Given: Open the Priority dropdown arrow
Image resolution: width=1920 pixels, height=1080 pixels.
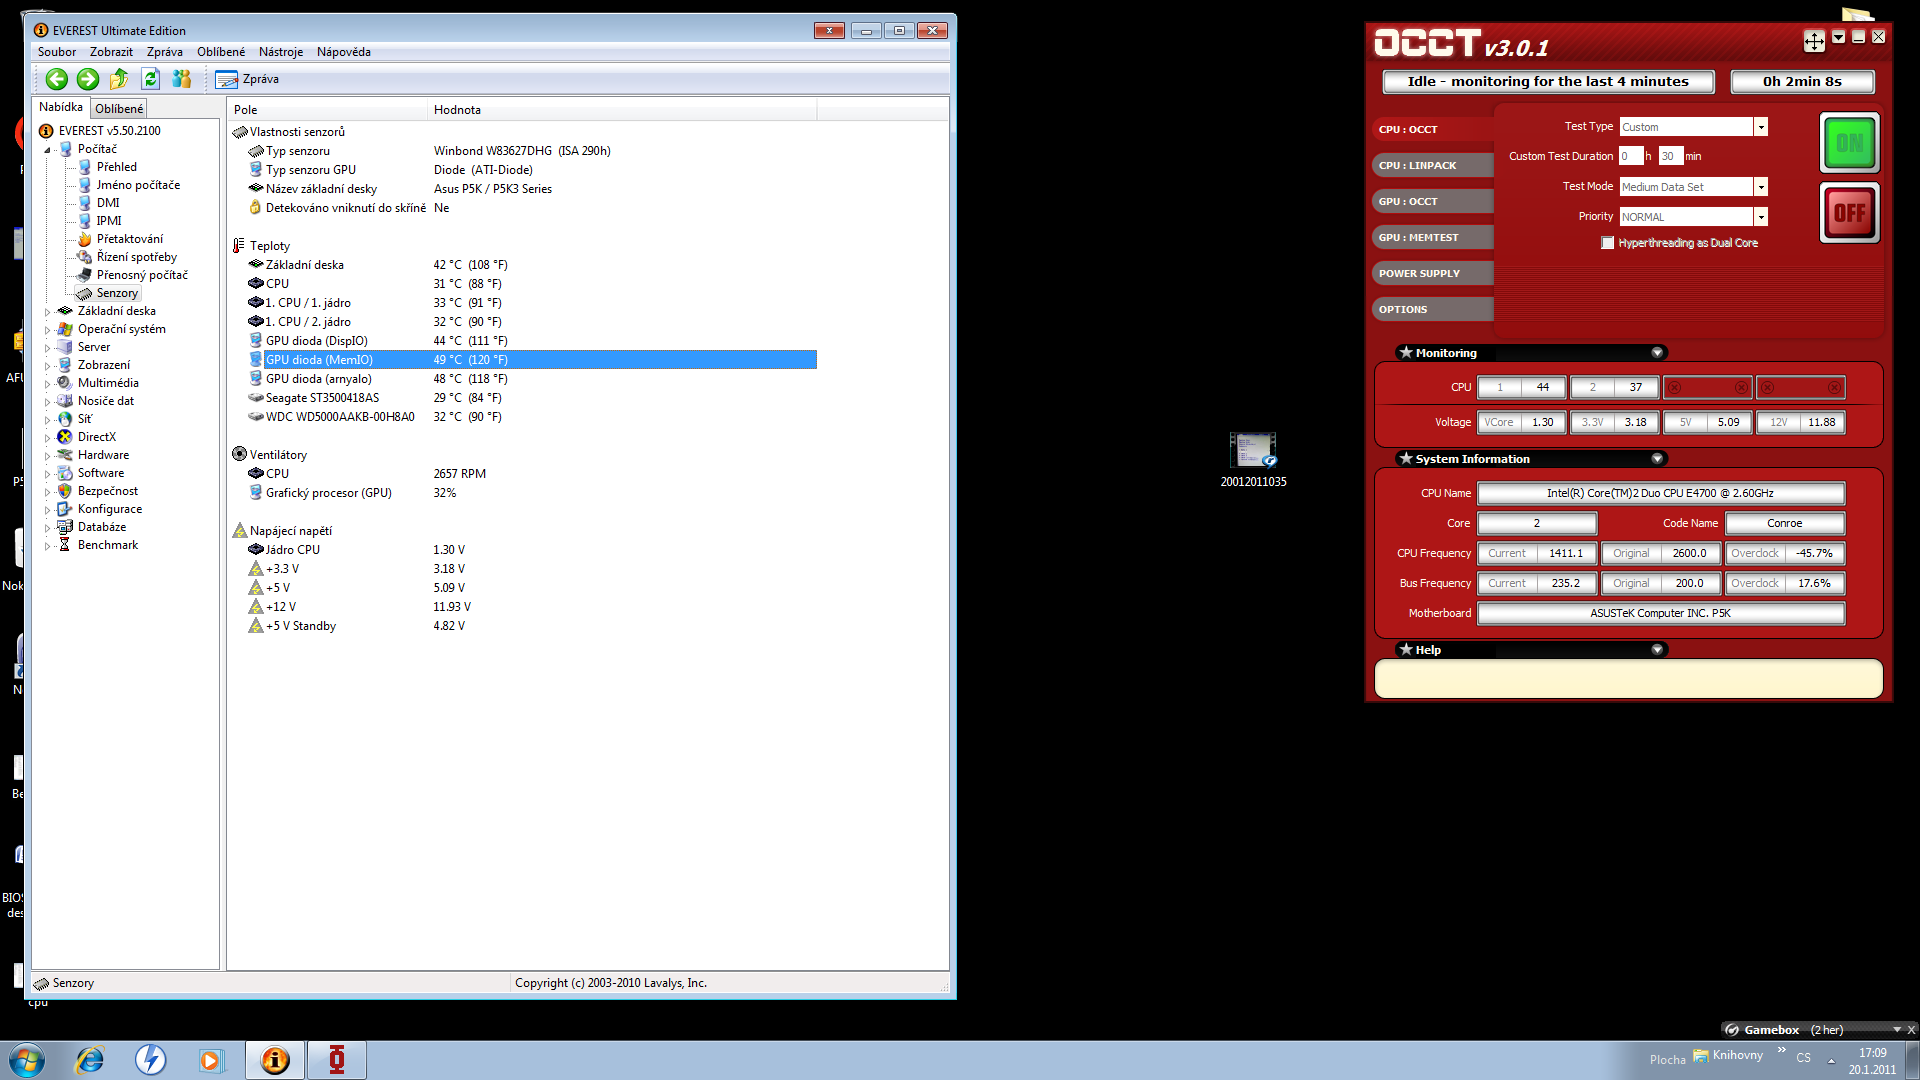Looking at the screenshot, I should 1761,217.
